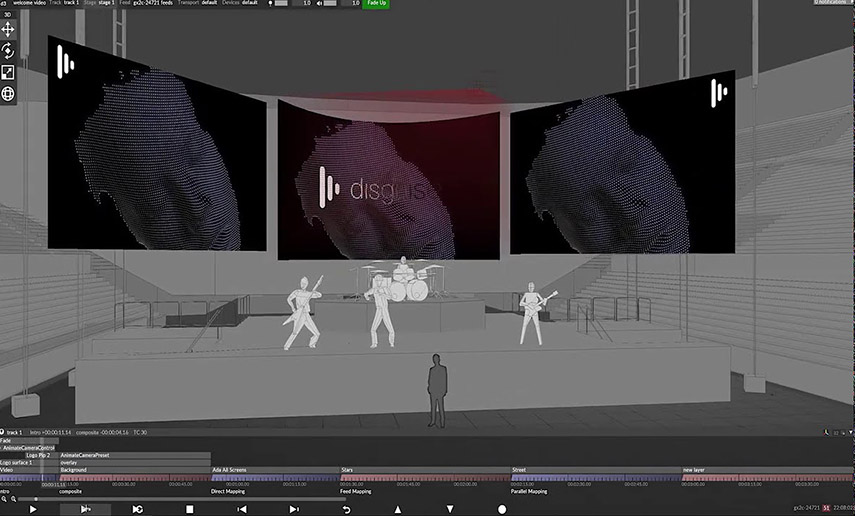
Task: Click the 'composite' section tag
Action: (x=71, y=491)
